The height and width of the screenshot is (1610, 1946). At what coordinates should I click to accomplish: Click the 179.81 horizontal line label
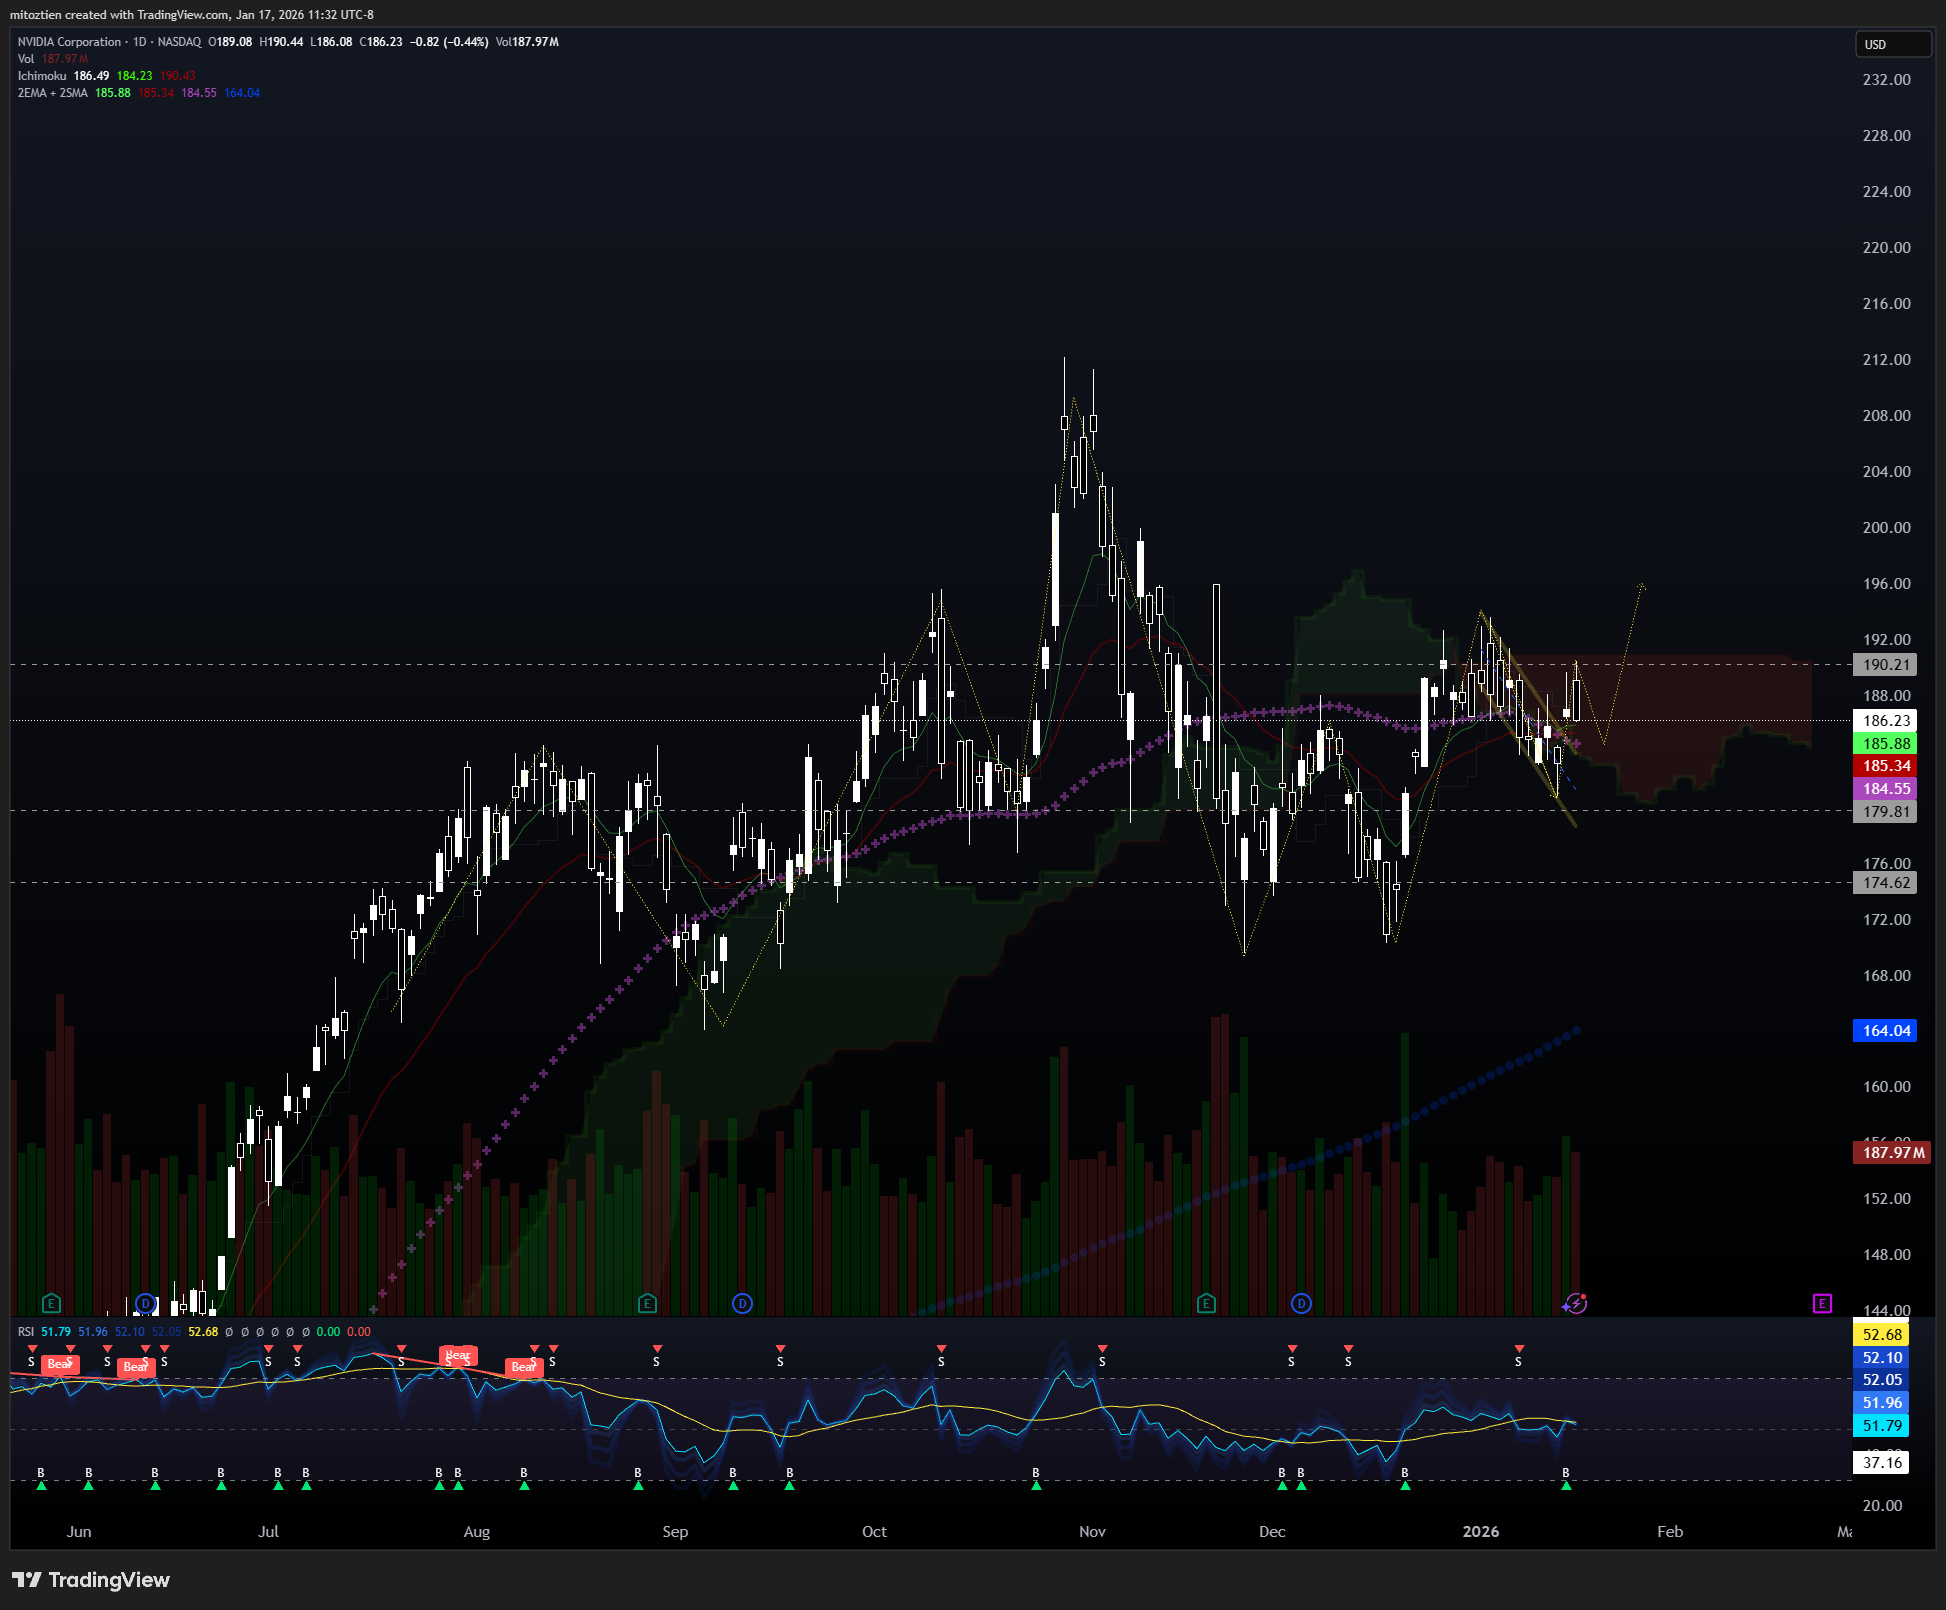coord(1886,812)
